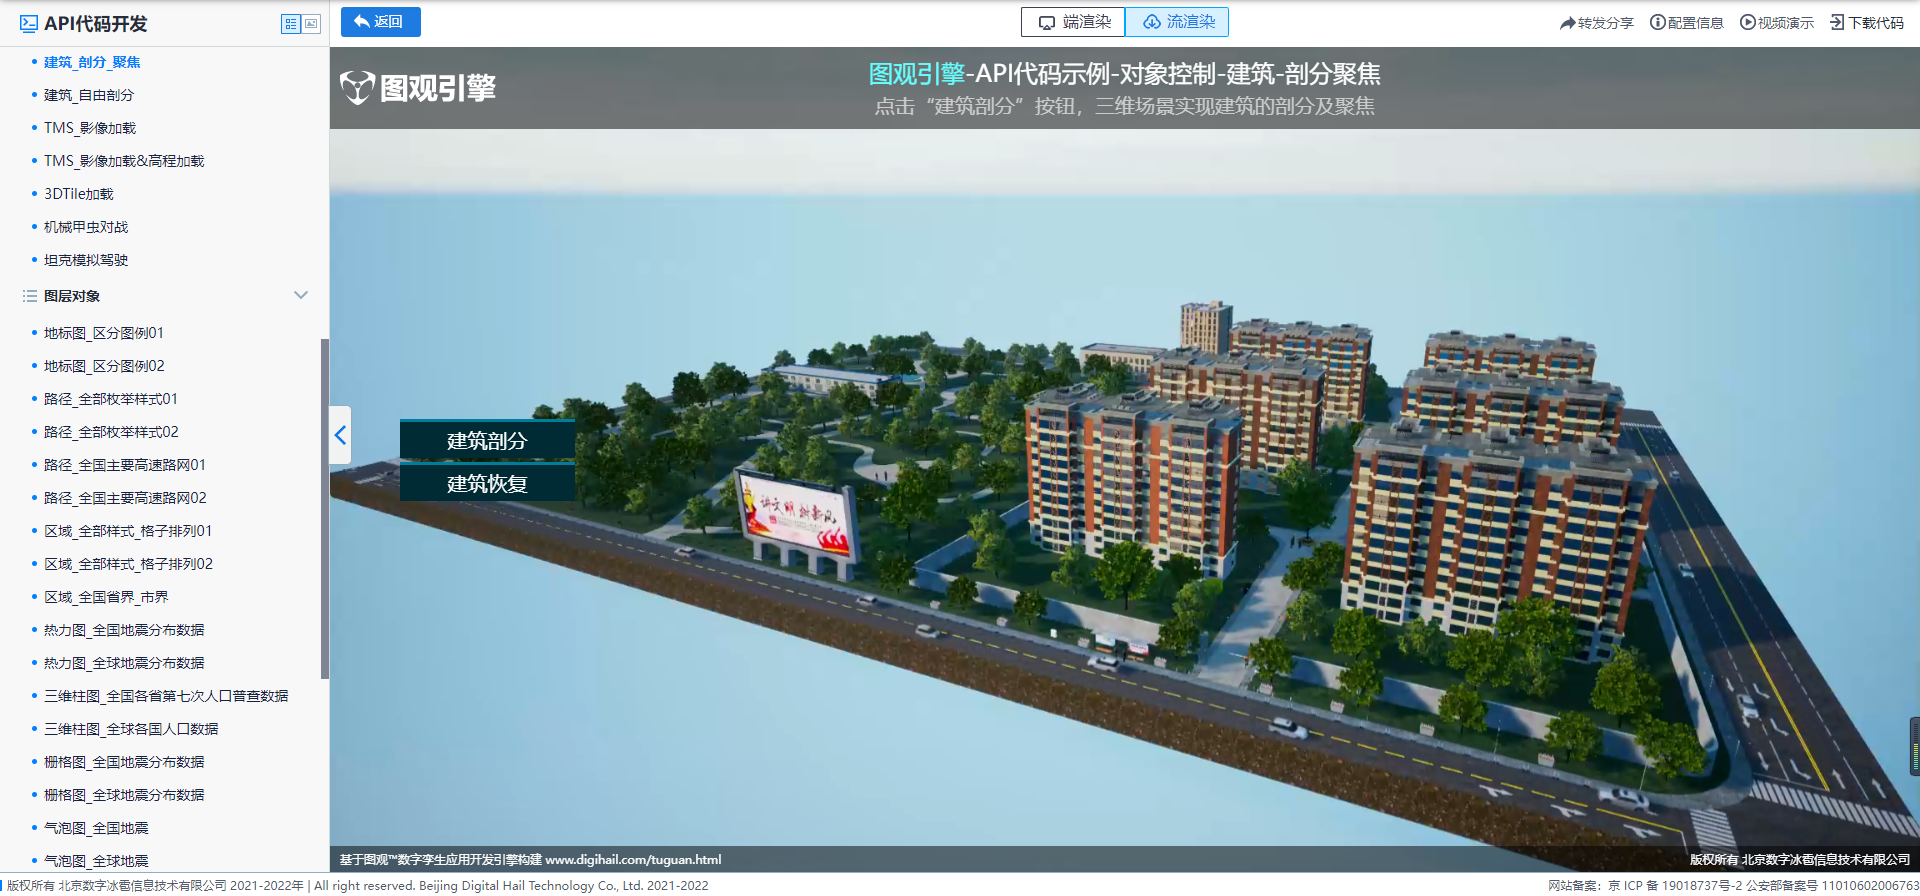Open 三维柱图_全球各国人口数据
The image size is (1920, 896).
(131, 729)
